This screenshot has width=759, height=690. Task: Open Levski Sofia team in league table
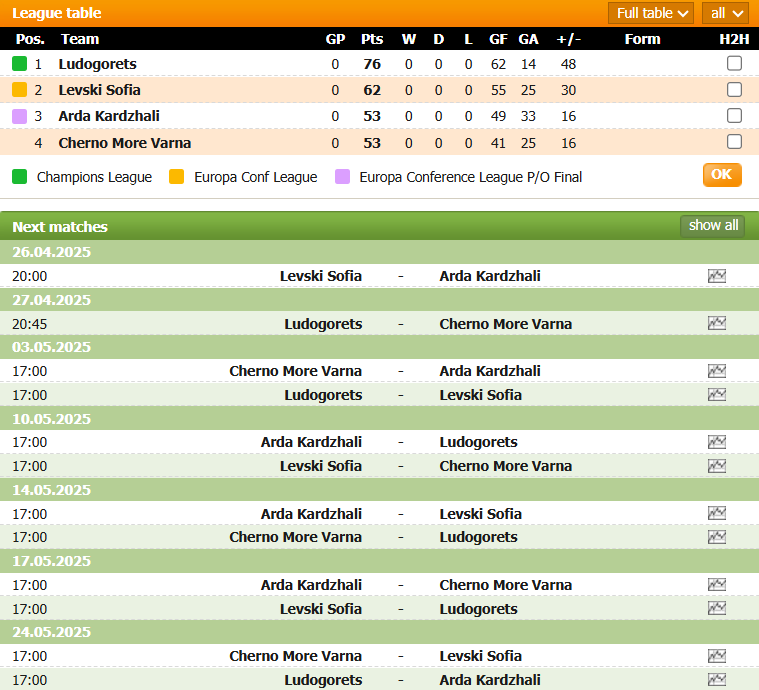pos(99,90)
